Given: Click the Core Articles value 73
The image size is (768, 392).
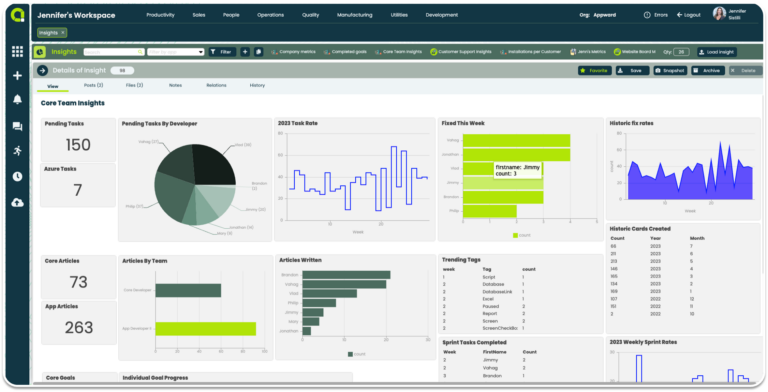Looking at the screenshot, I should pyautogui.click(x=78, y=282).
